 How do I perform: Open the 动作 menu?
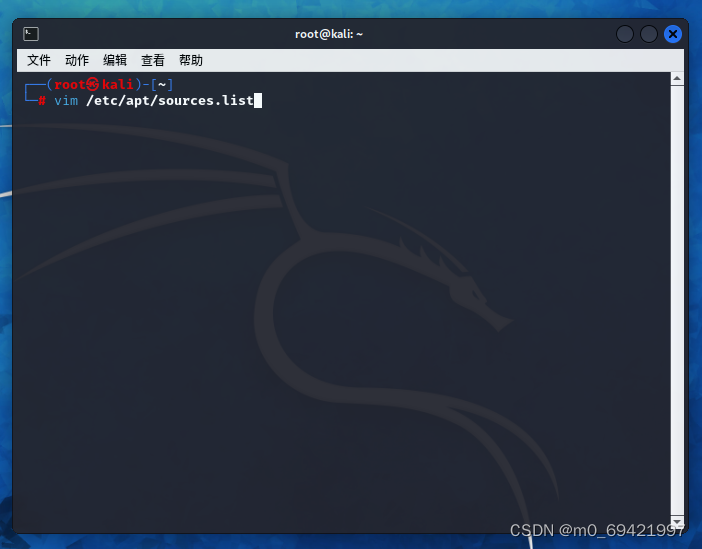pyautogui.click(x=77, y=60)
